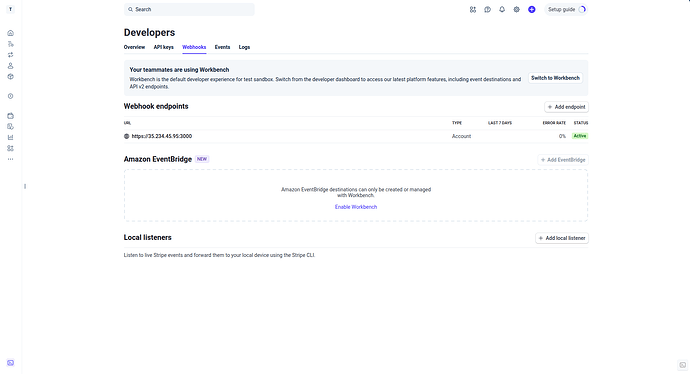Click Add endpoint button
The height and width of the screenshot is (374, 690).
tap(566, 107)
